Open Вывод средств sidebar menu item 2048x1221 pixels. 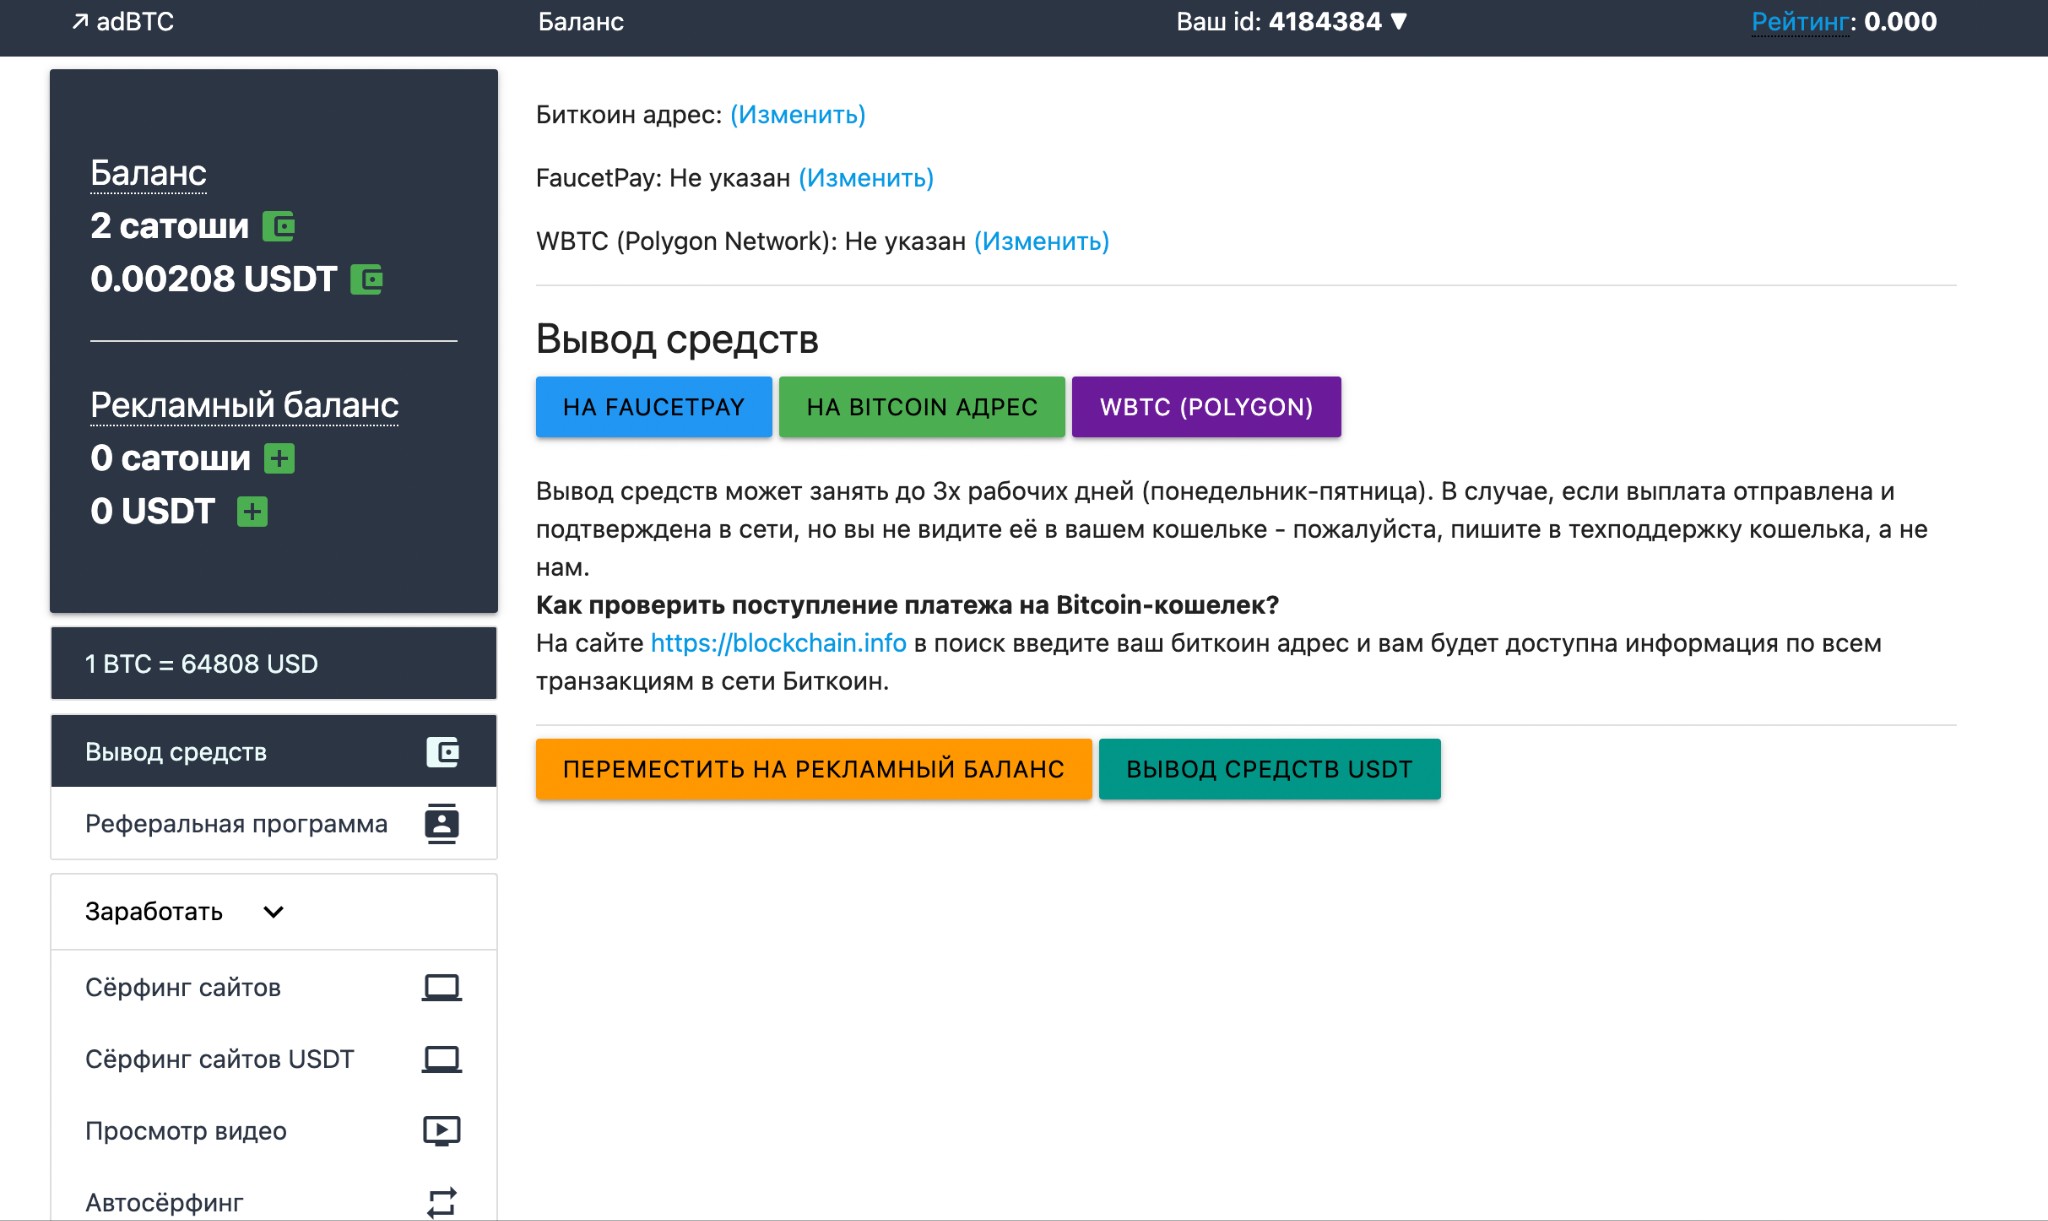click(274, 751)
